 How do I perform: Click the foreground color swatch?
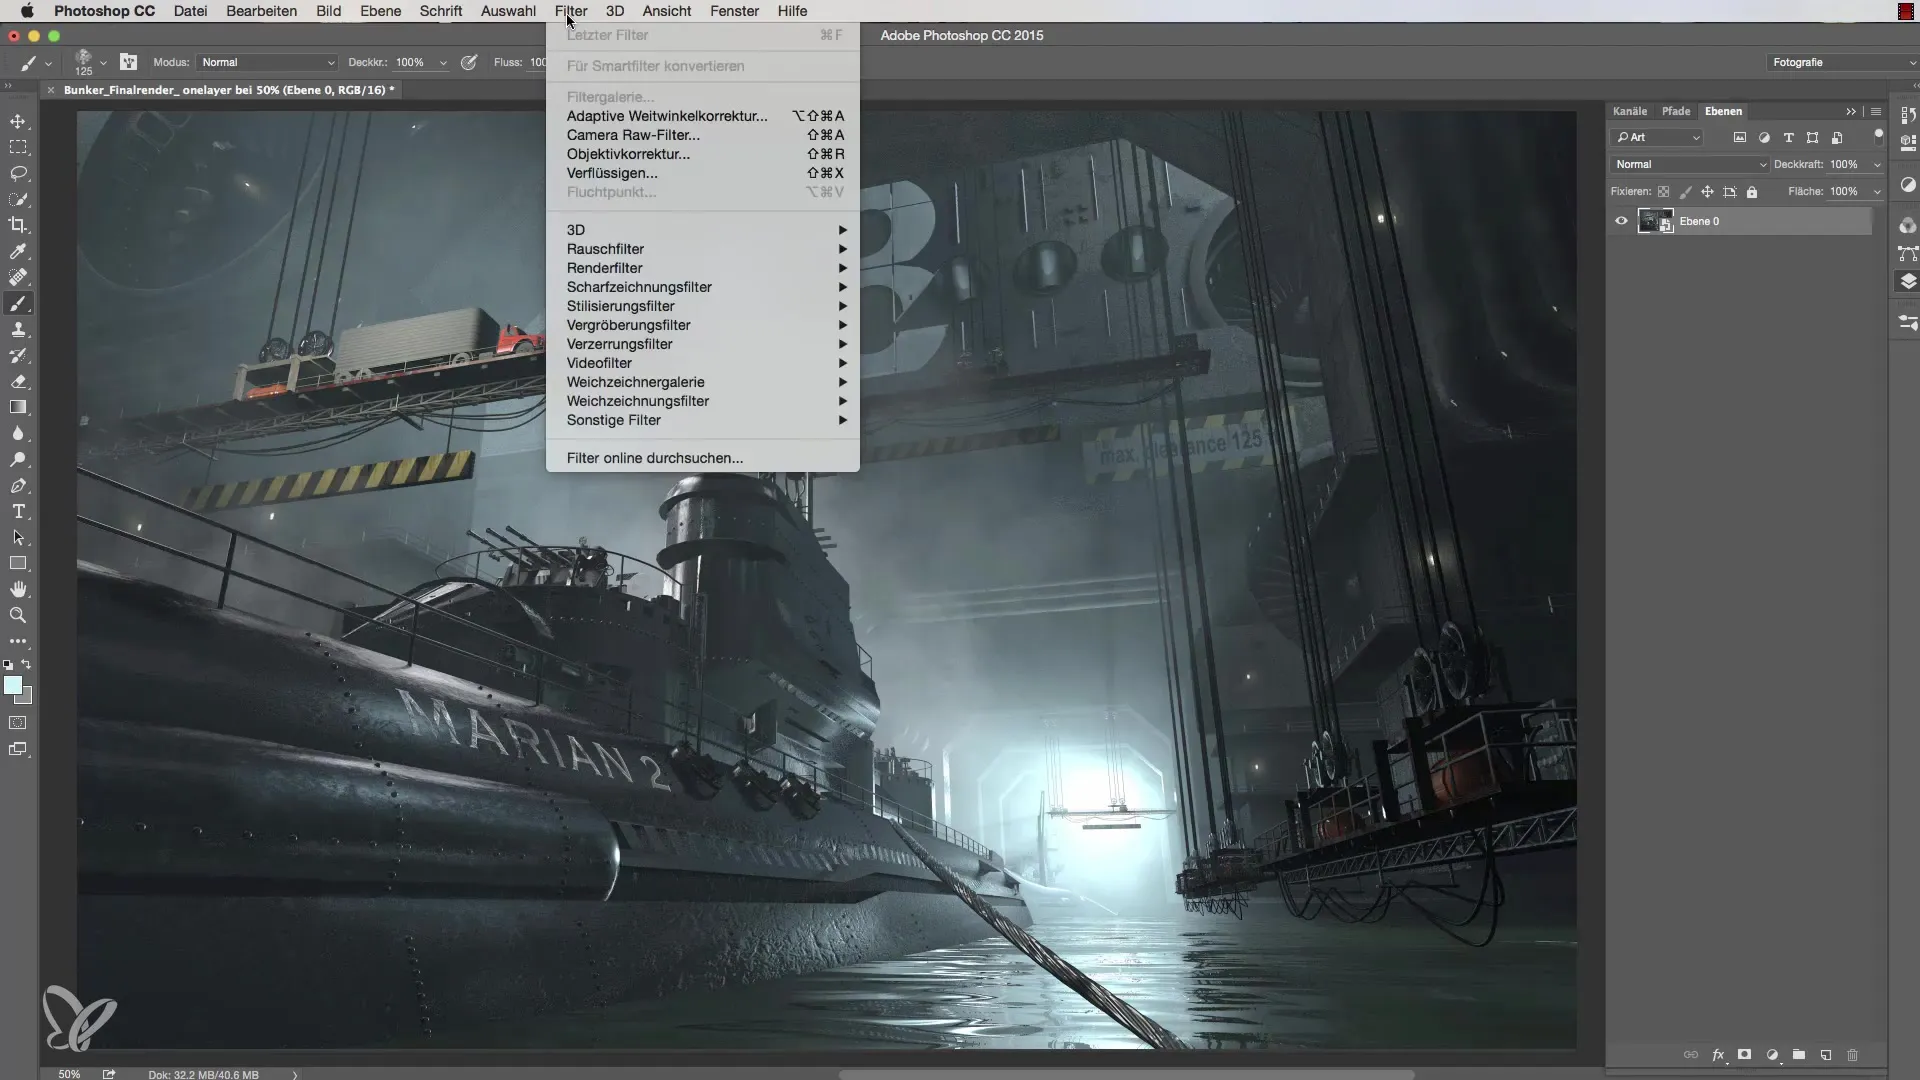click(x=12, y=685)
